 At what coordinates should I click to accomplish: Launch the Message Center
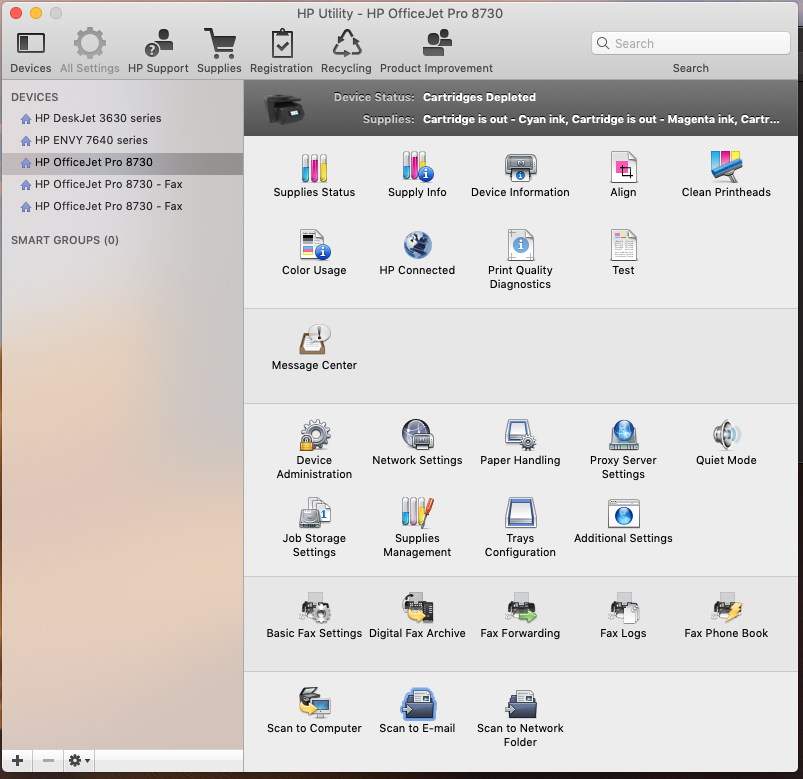coord(314,340)
